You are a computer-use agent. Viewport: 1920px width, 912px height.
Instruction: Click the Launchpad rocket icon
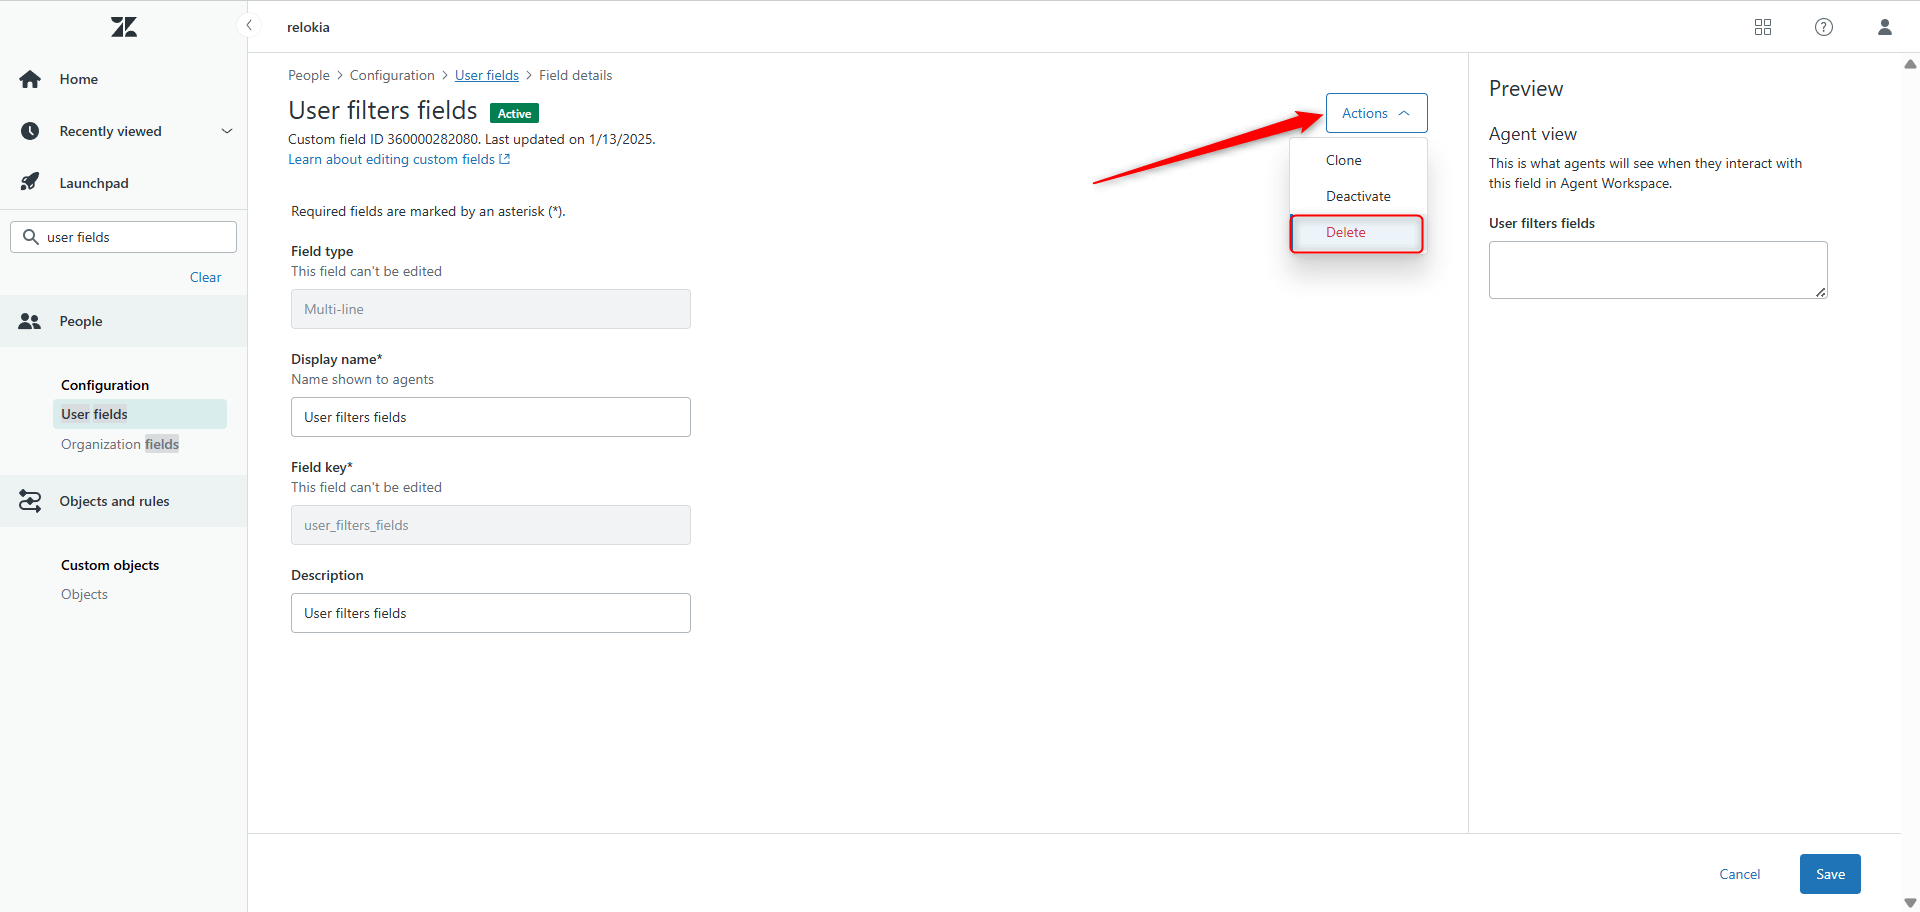[x=30, y=182]
